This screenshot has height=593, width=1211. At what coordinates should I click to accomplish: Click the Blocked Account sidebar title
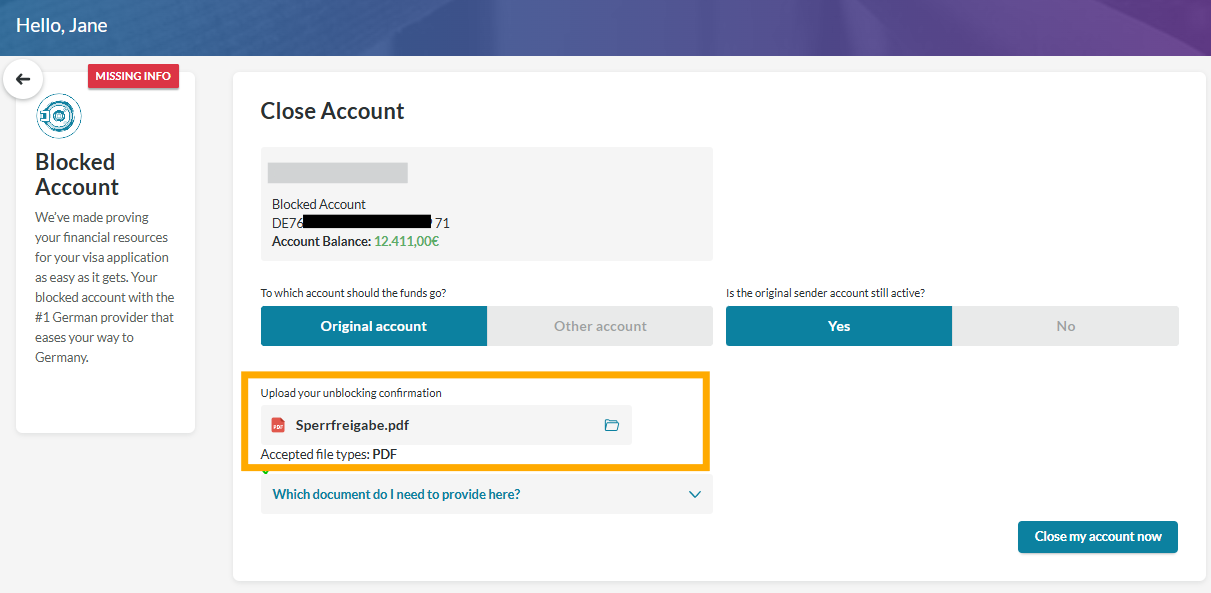77,175
